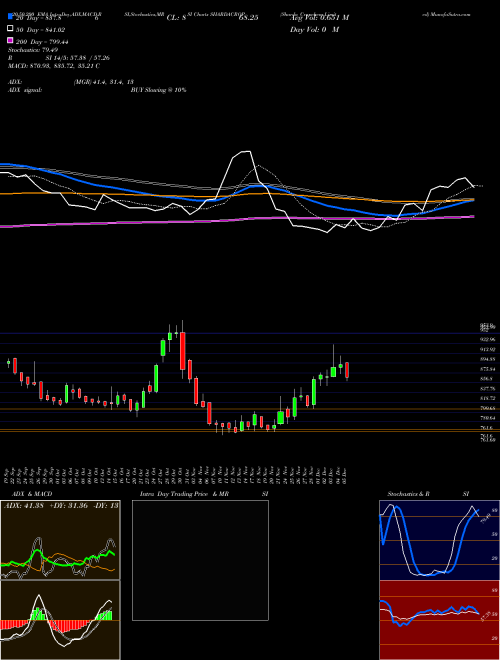Click the 'Stochastics & R' panel title

point(409,494)
